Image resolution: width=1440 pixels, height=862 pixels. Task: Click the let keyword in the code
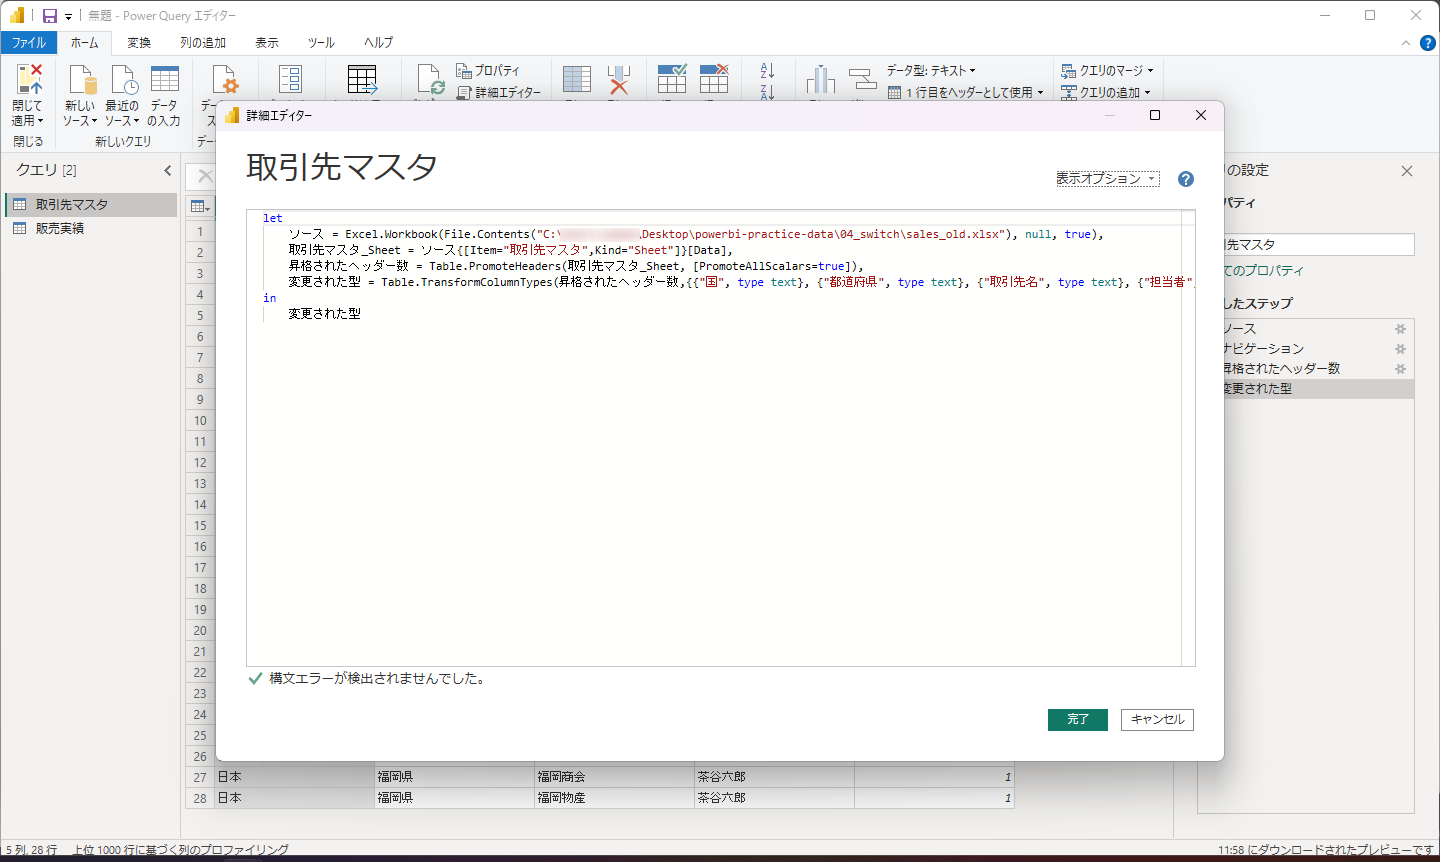tap(272, 218)
